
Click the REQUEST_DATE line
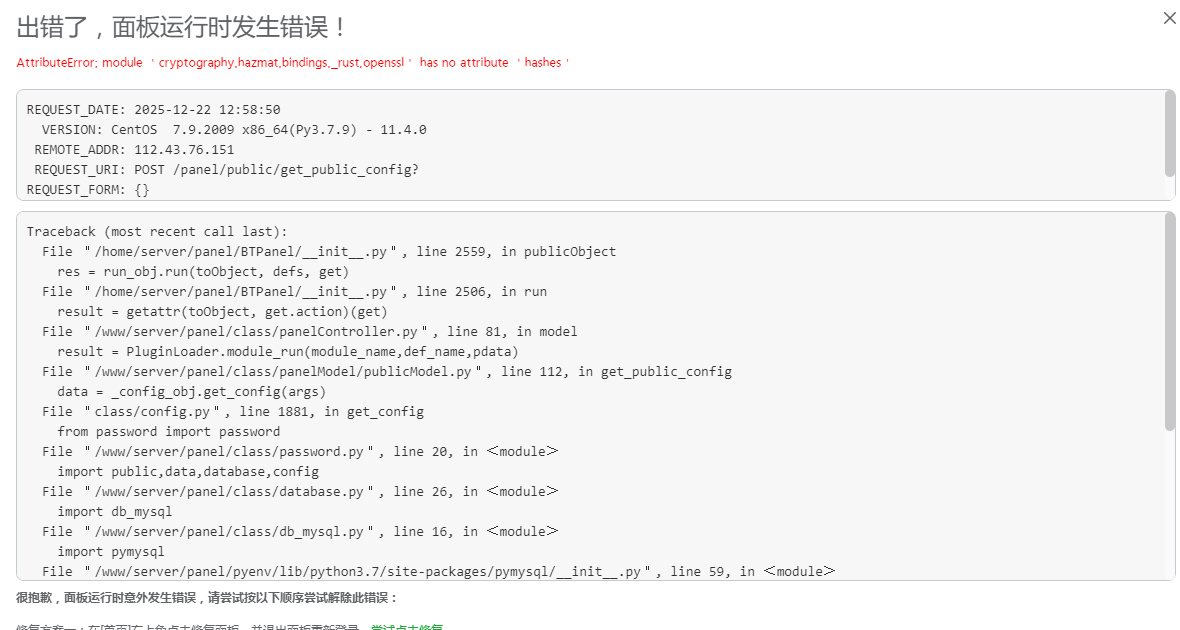pos(154,110)
